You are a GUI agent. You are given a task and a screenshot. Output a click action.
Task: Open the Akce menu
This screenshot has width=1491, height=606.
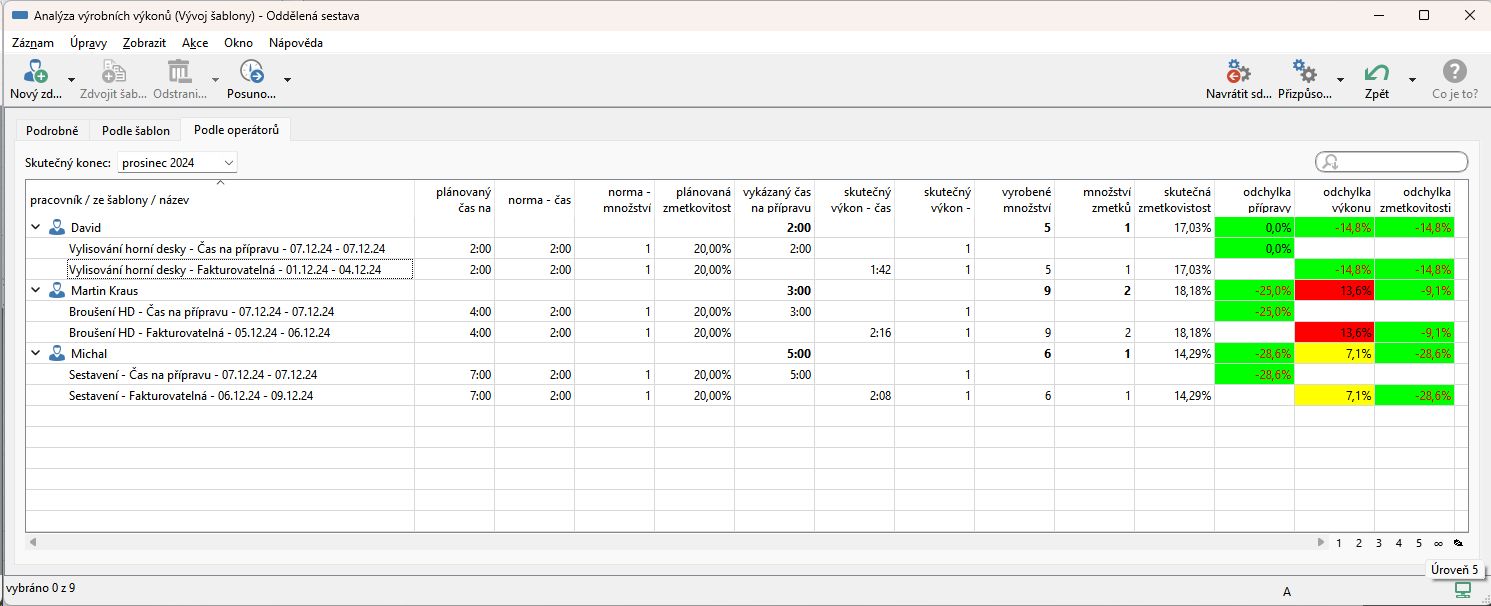point(195,43)
